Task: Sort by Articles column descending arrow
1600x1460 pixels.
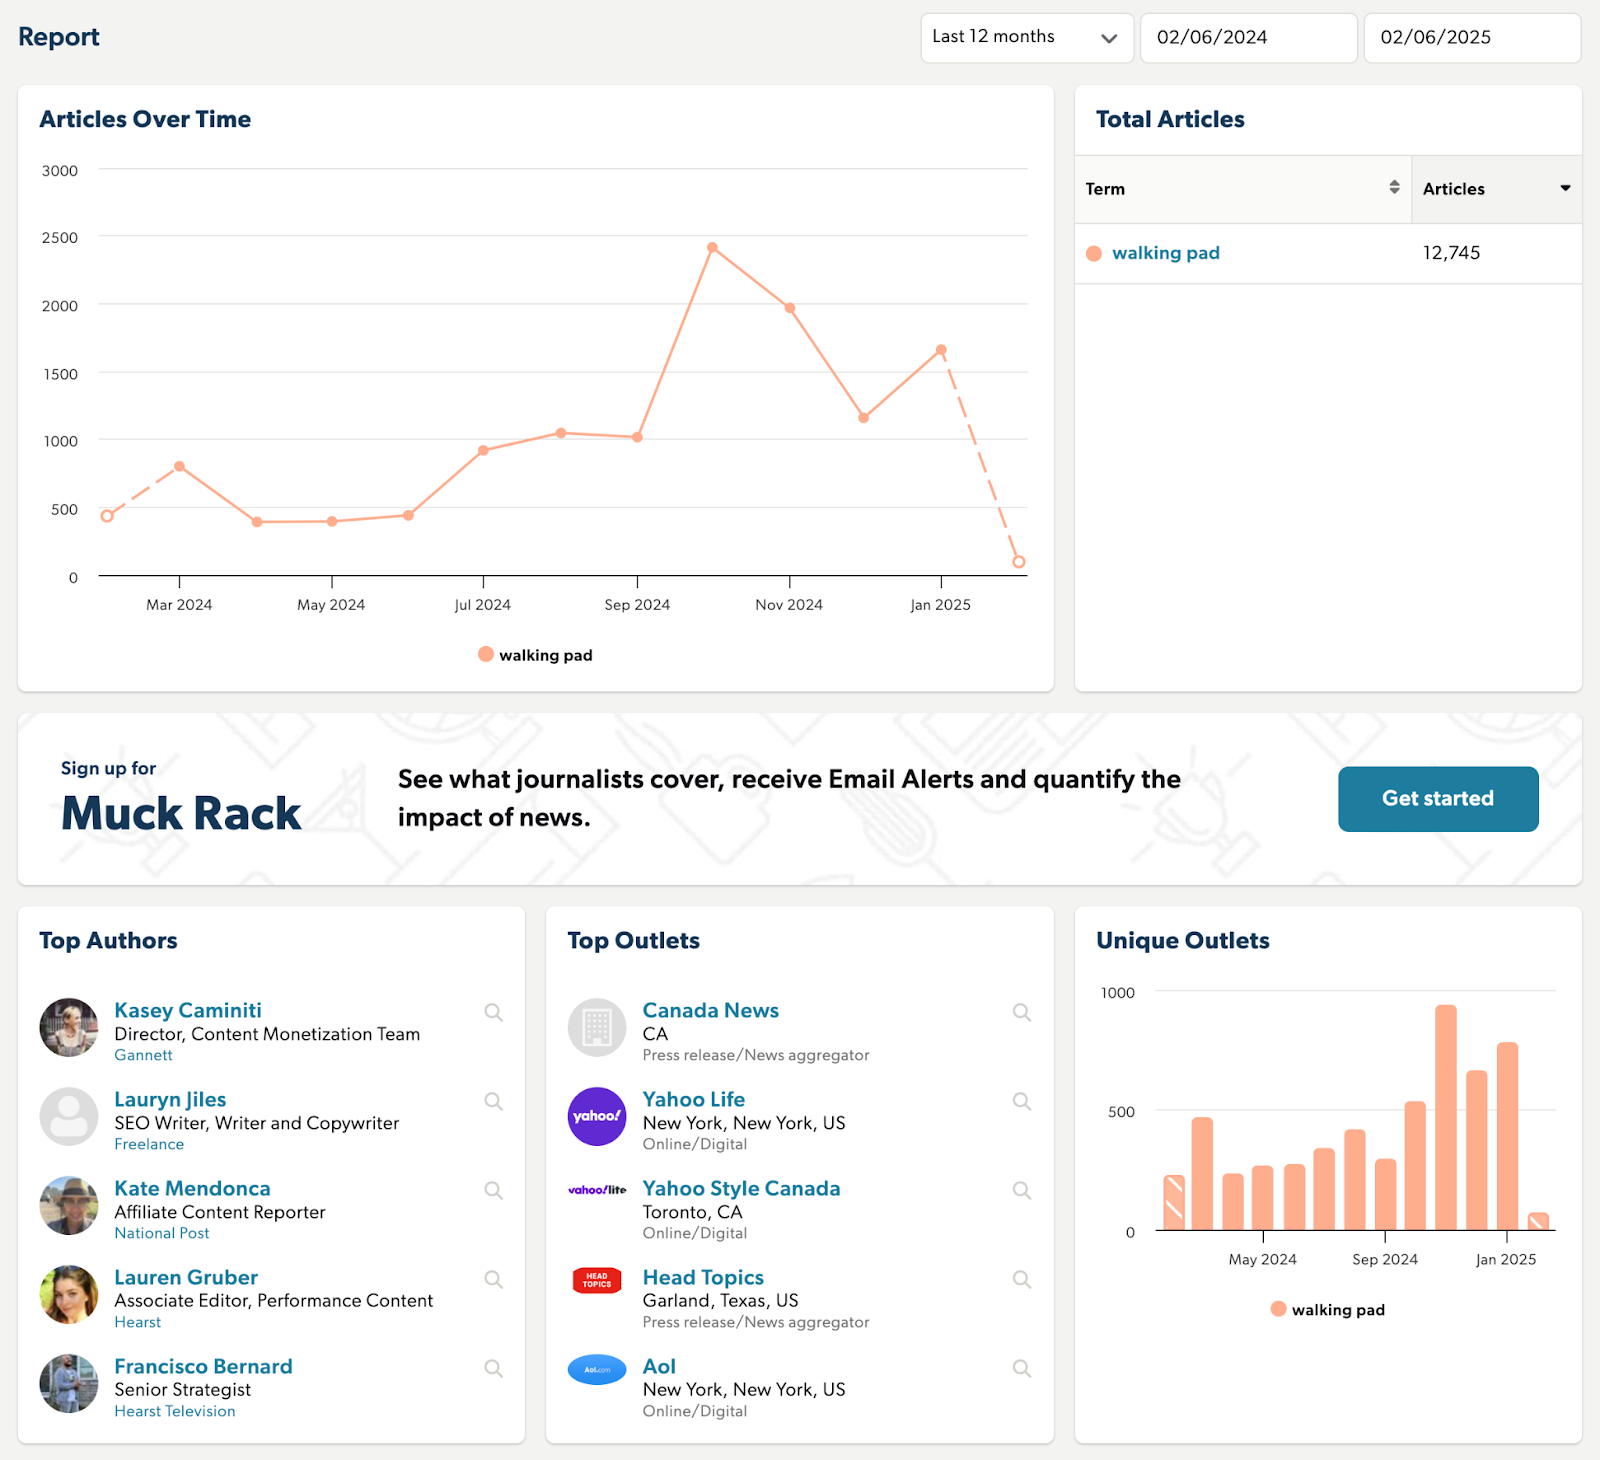Action: pyautogui.click(x=1565, y=188)
